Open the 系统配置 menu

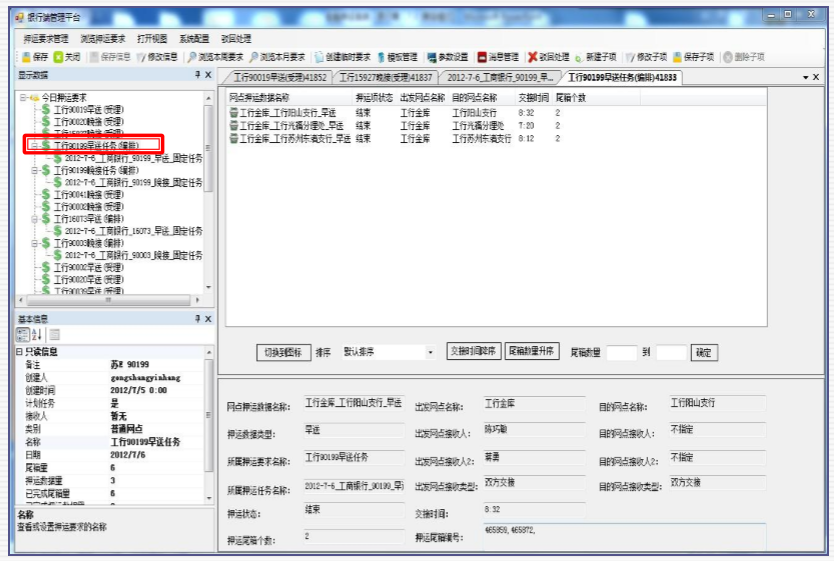[194, 39]
